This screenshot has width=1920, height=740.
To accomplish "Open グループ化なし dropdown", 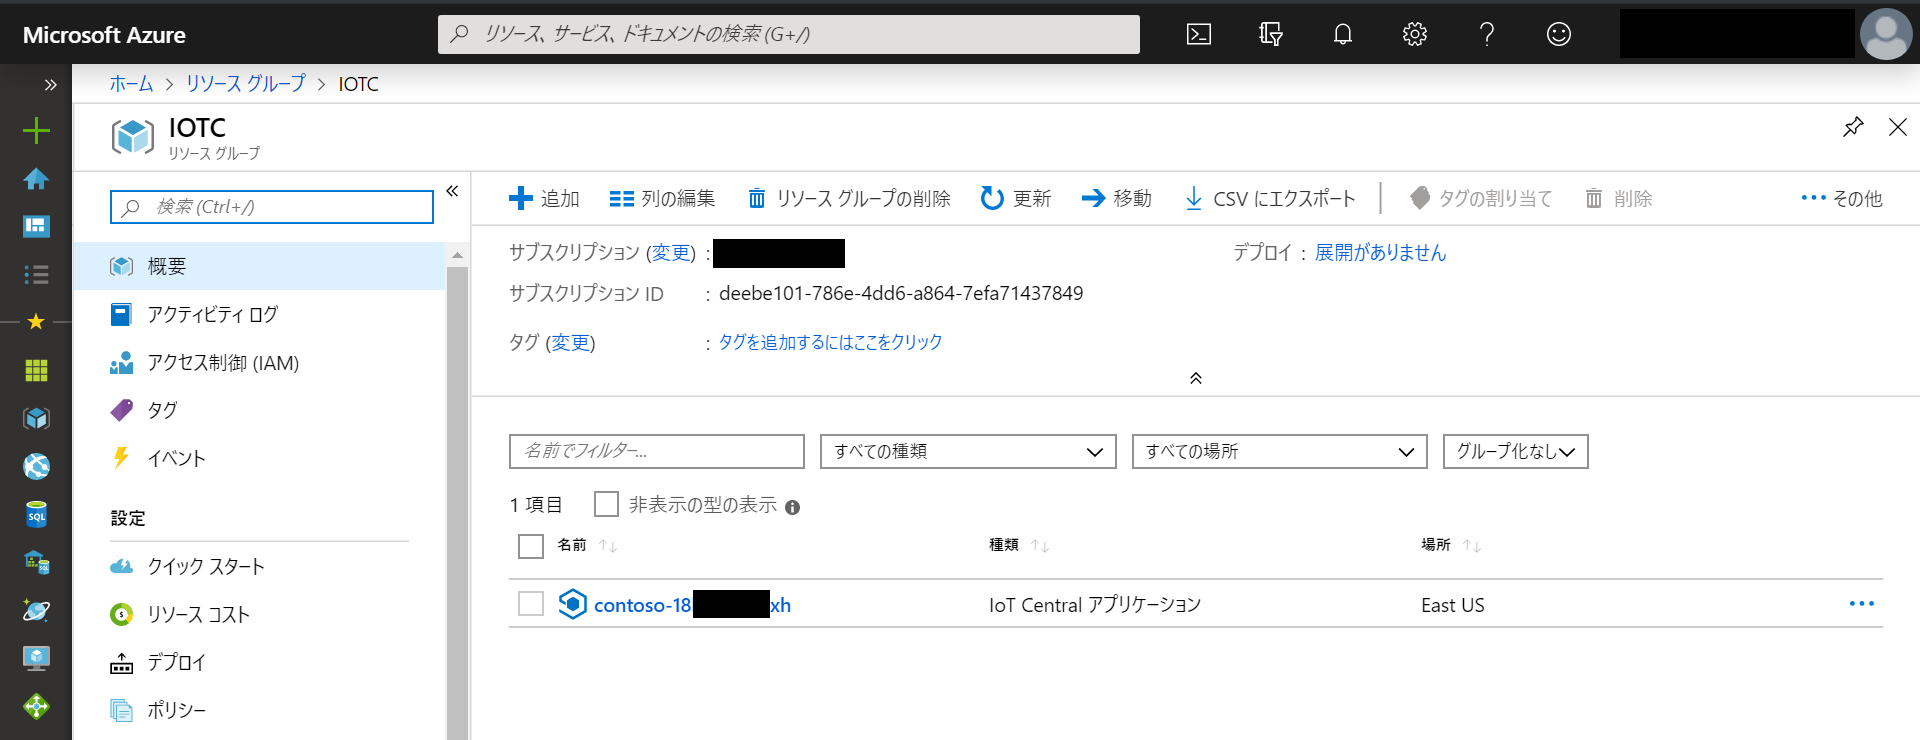I will point(1515,451).
